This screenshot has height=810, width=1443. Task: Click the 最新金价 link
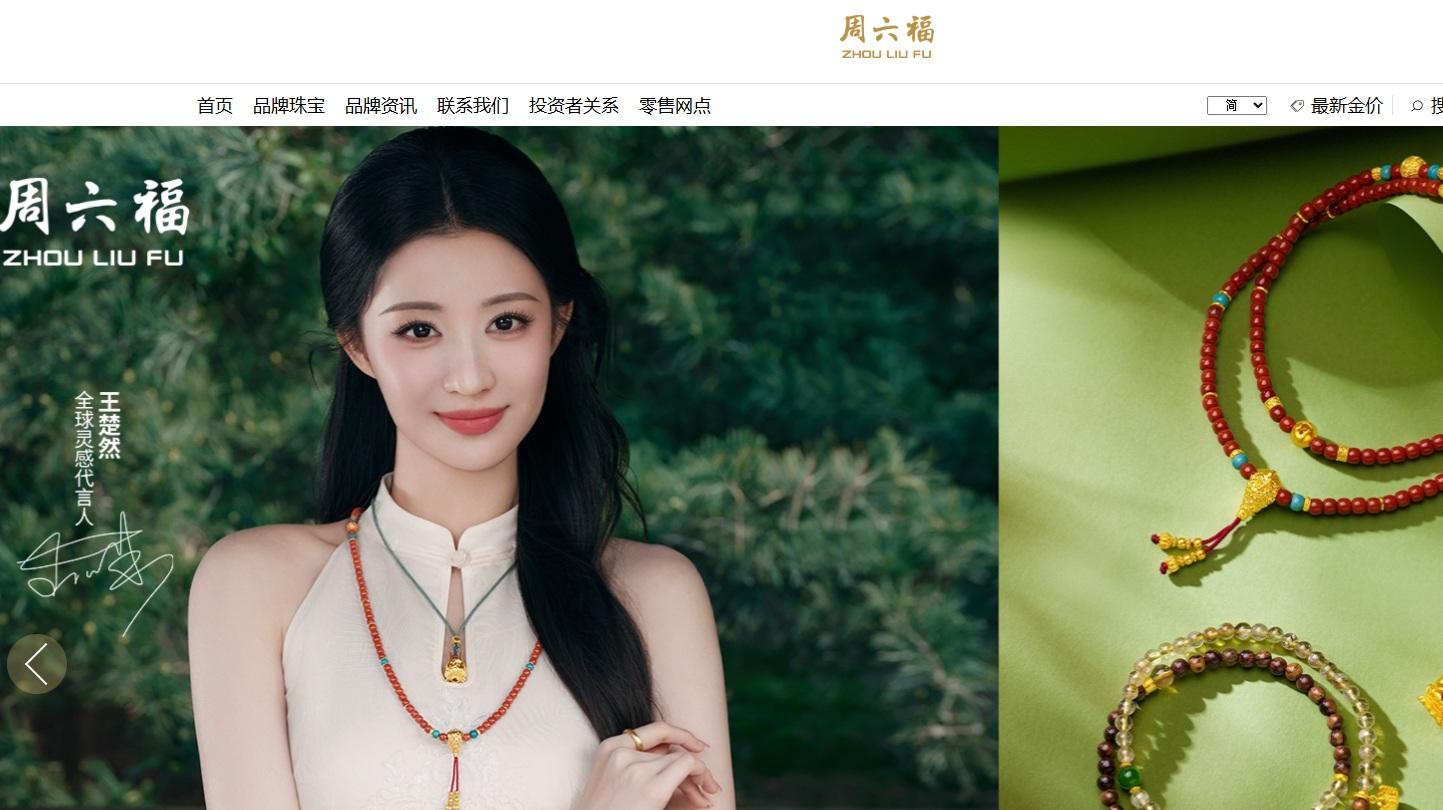point(1347,106)
